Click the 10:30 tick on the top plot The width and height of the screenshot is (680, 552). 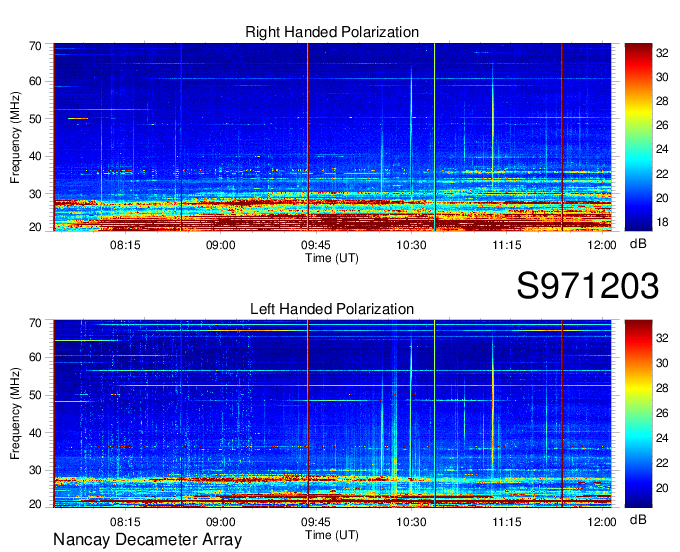(411, 245)
